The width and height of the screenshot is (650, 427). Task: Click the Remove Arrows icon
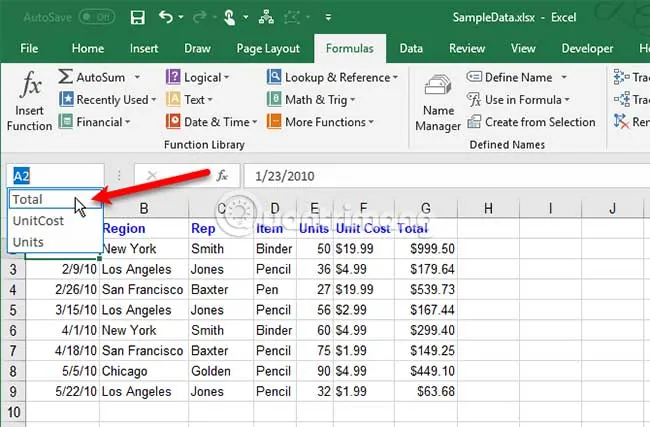coord(622,121)
